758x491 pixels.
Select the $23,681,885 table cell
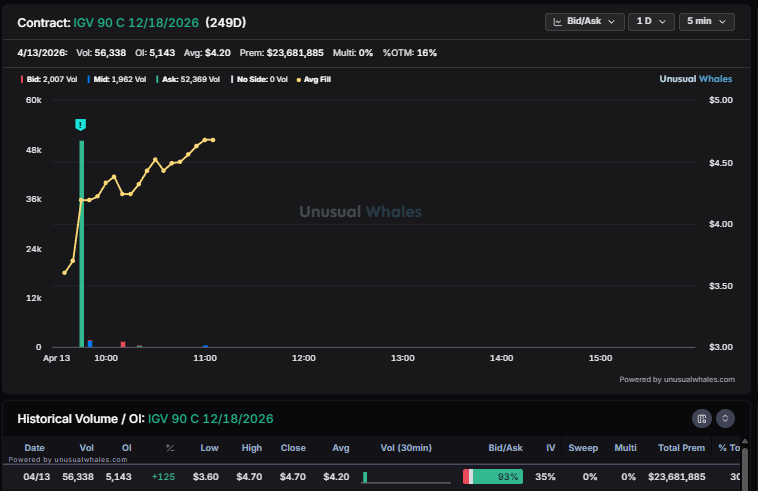[x=677, y=477]
